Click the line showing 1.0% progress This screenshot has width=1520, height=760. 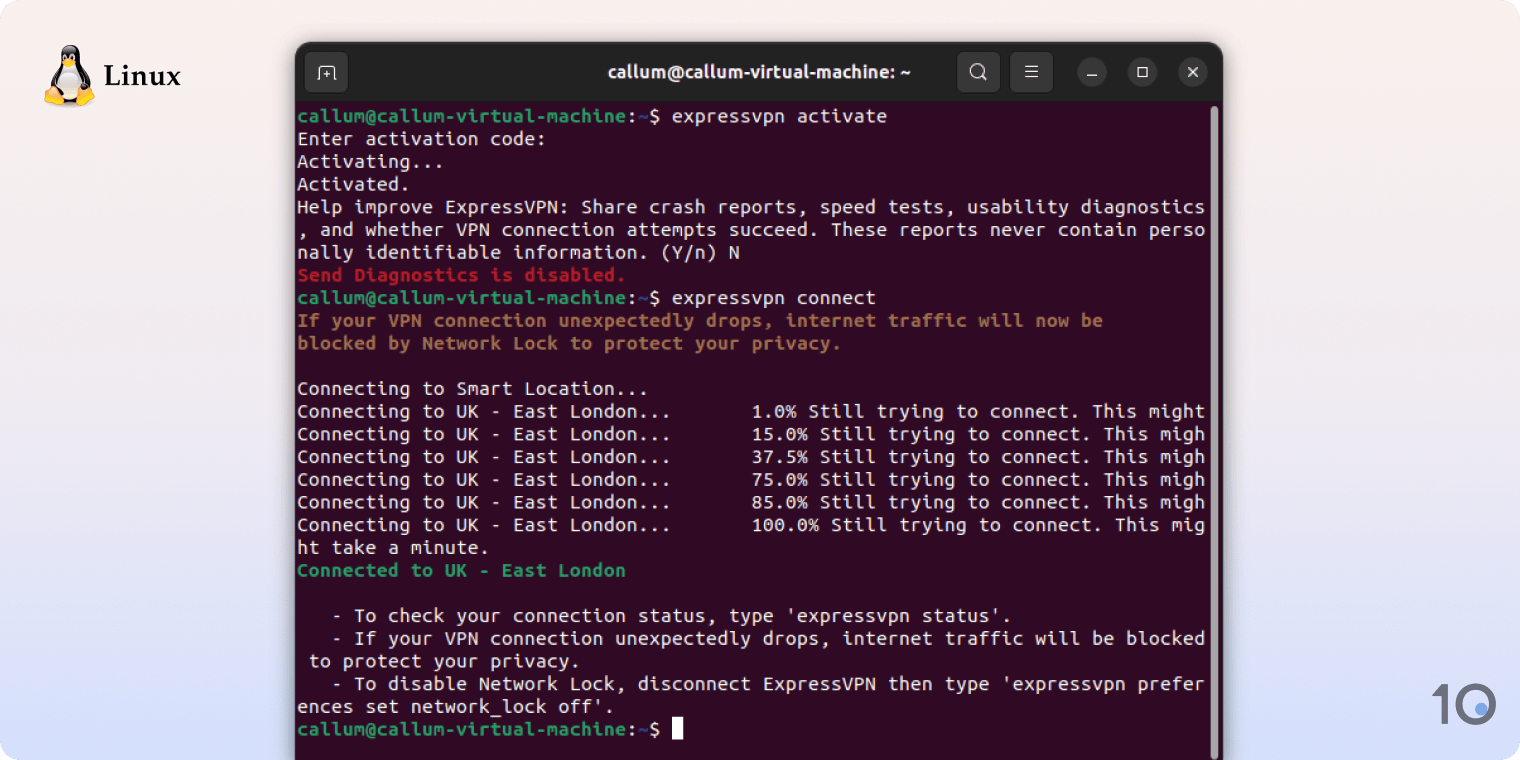coord(751,411)
